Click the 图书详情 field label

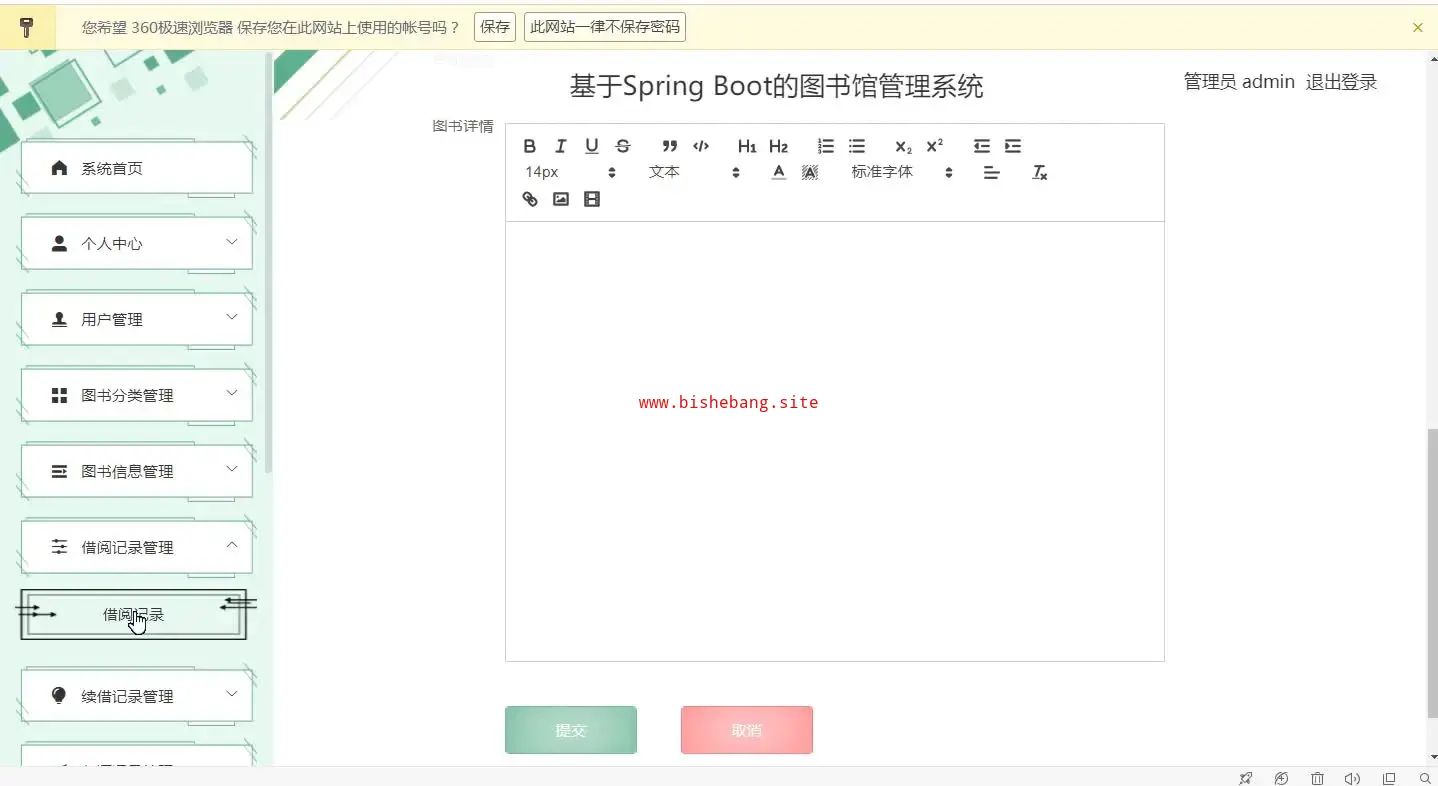point(463,126)
